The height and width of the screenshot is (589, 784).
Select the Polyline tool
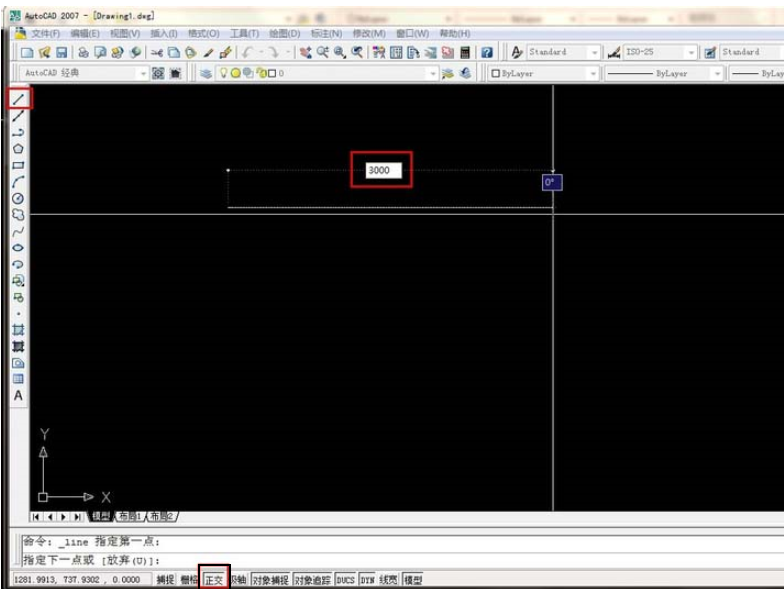click(18, 132)
